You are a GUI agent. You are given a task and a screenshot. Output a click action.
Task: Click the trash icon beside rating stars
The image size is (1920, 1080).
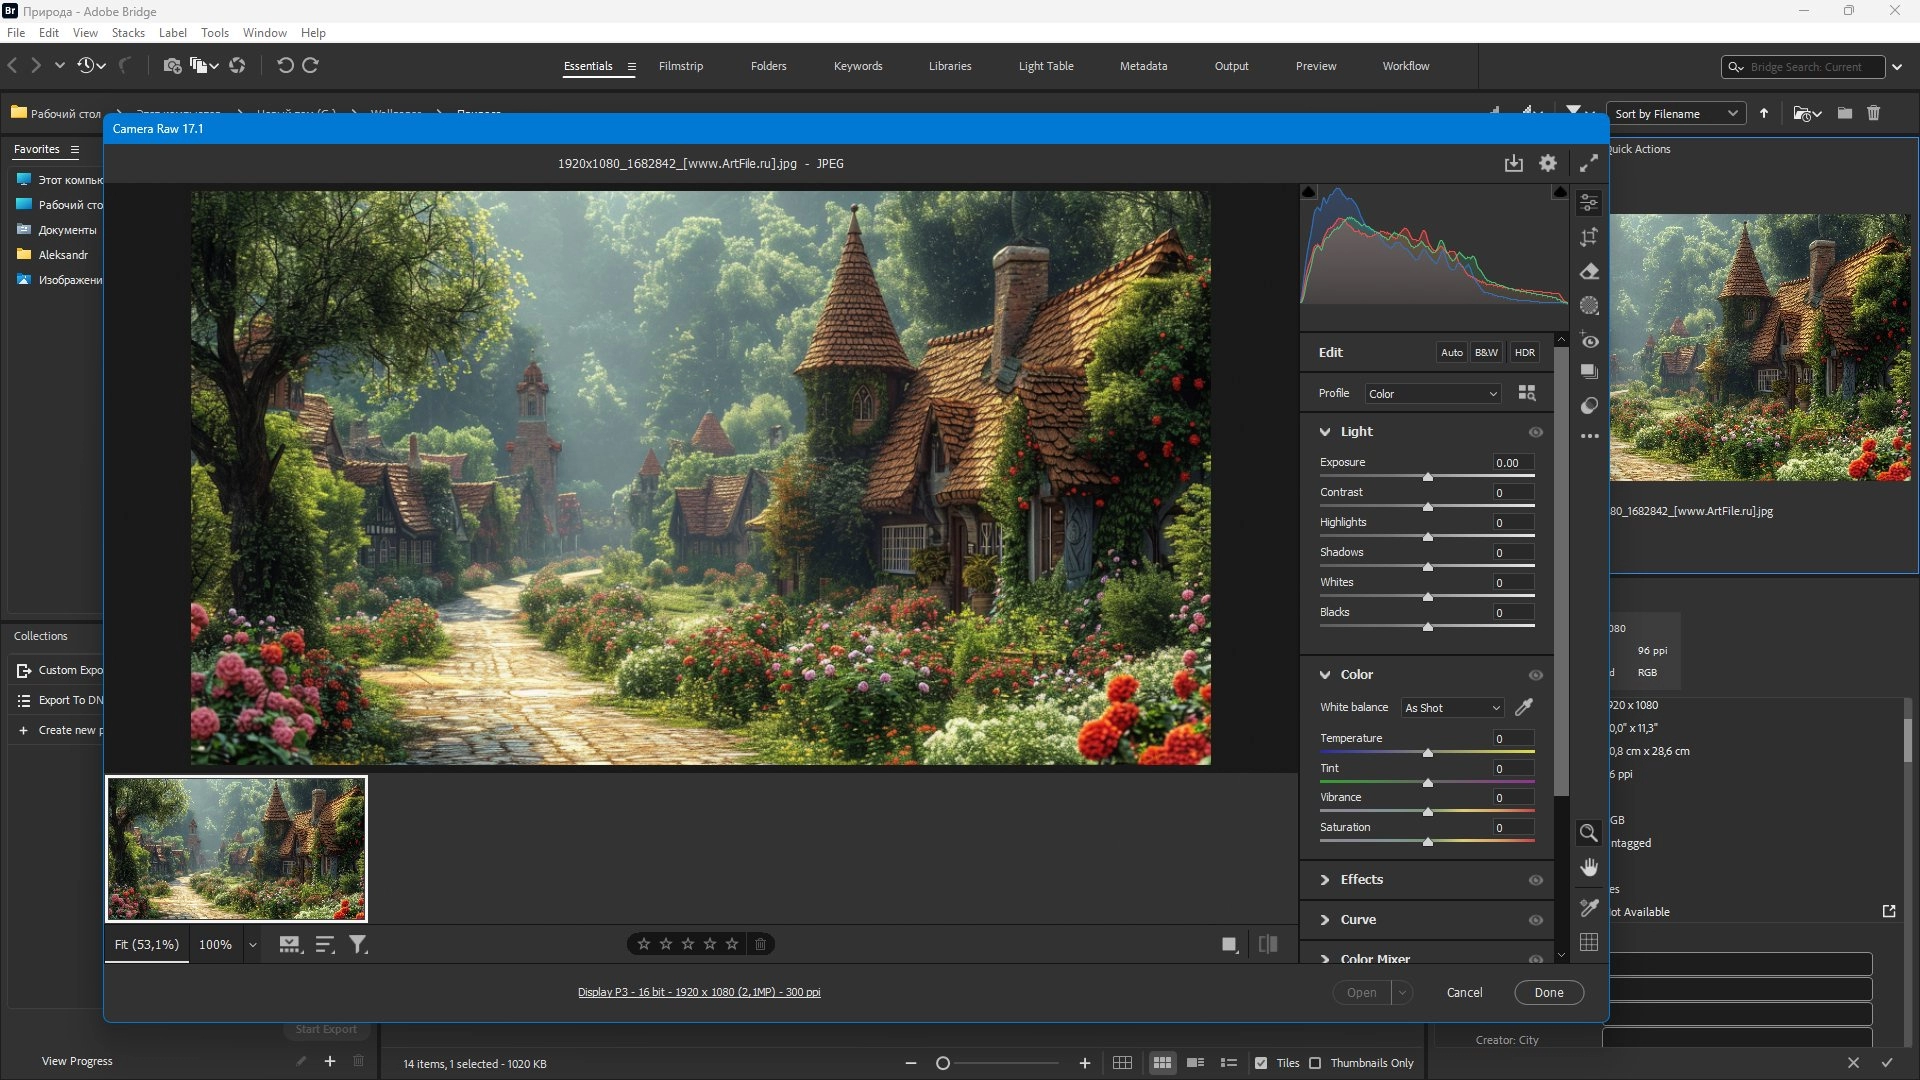760,944
